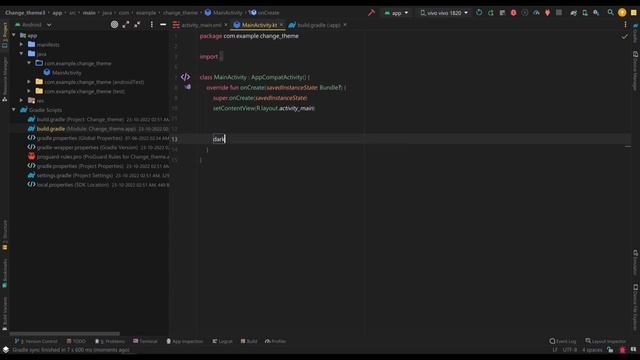Screen dimensions: 640x360
Task: Select local.properties (SDK Location) file
Action: (x=98, y=185)
